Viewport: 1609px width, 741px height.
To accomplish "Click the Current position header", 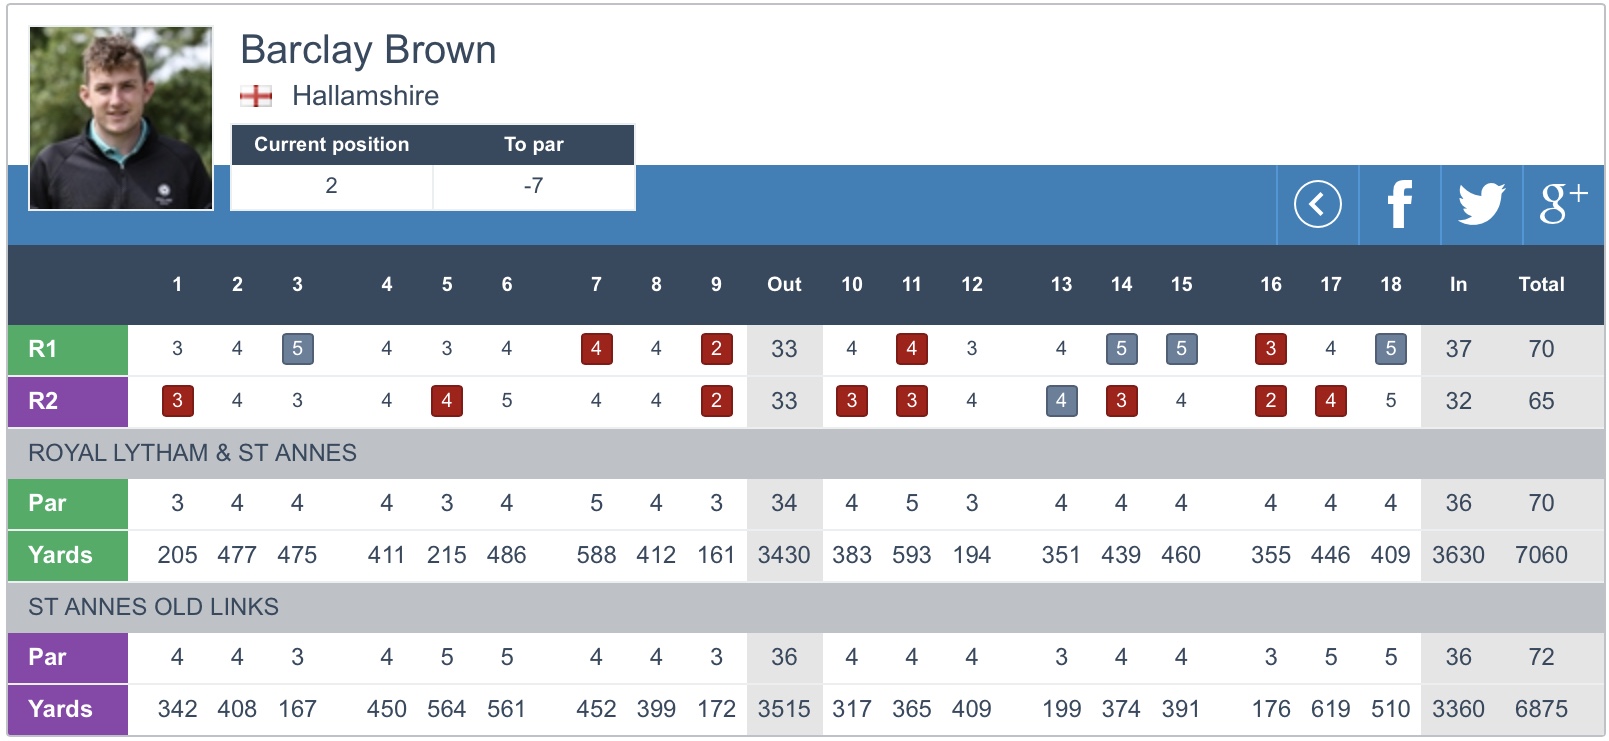I will [x=331, y=144].
